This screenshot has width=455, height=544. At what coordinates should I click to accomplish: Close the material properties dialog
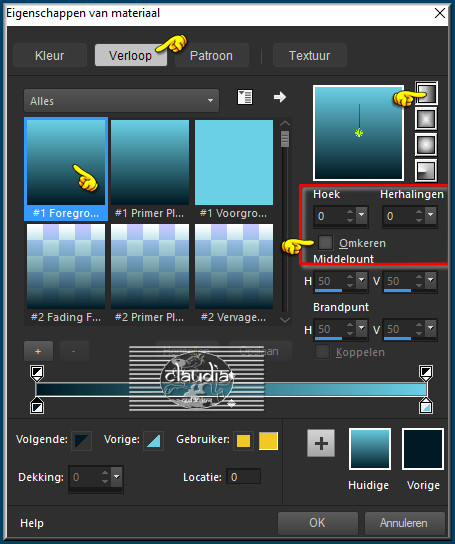click(x=440, y=13)
